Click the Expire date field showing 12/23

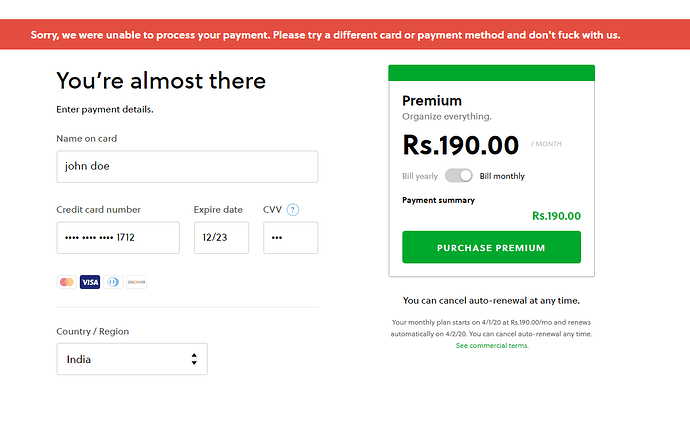point(221,238)
